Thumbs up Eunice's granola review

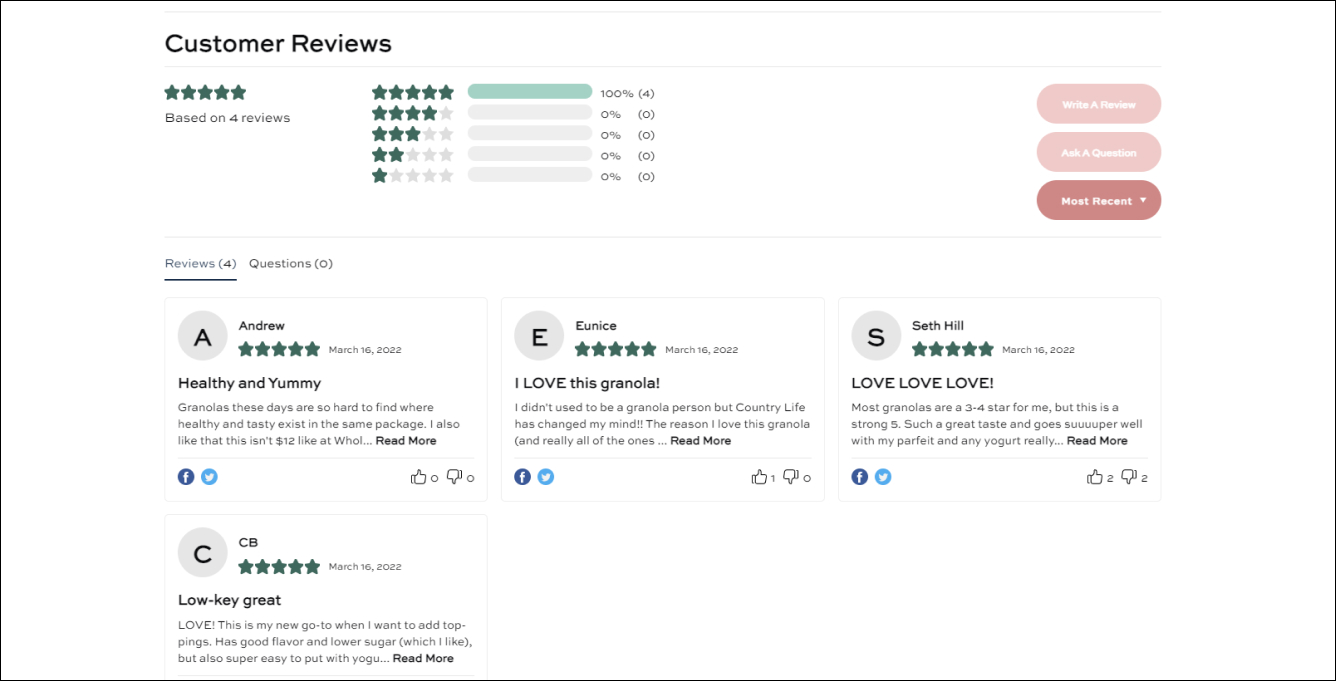point(759,477)
